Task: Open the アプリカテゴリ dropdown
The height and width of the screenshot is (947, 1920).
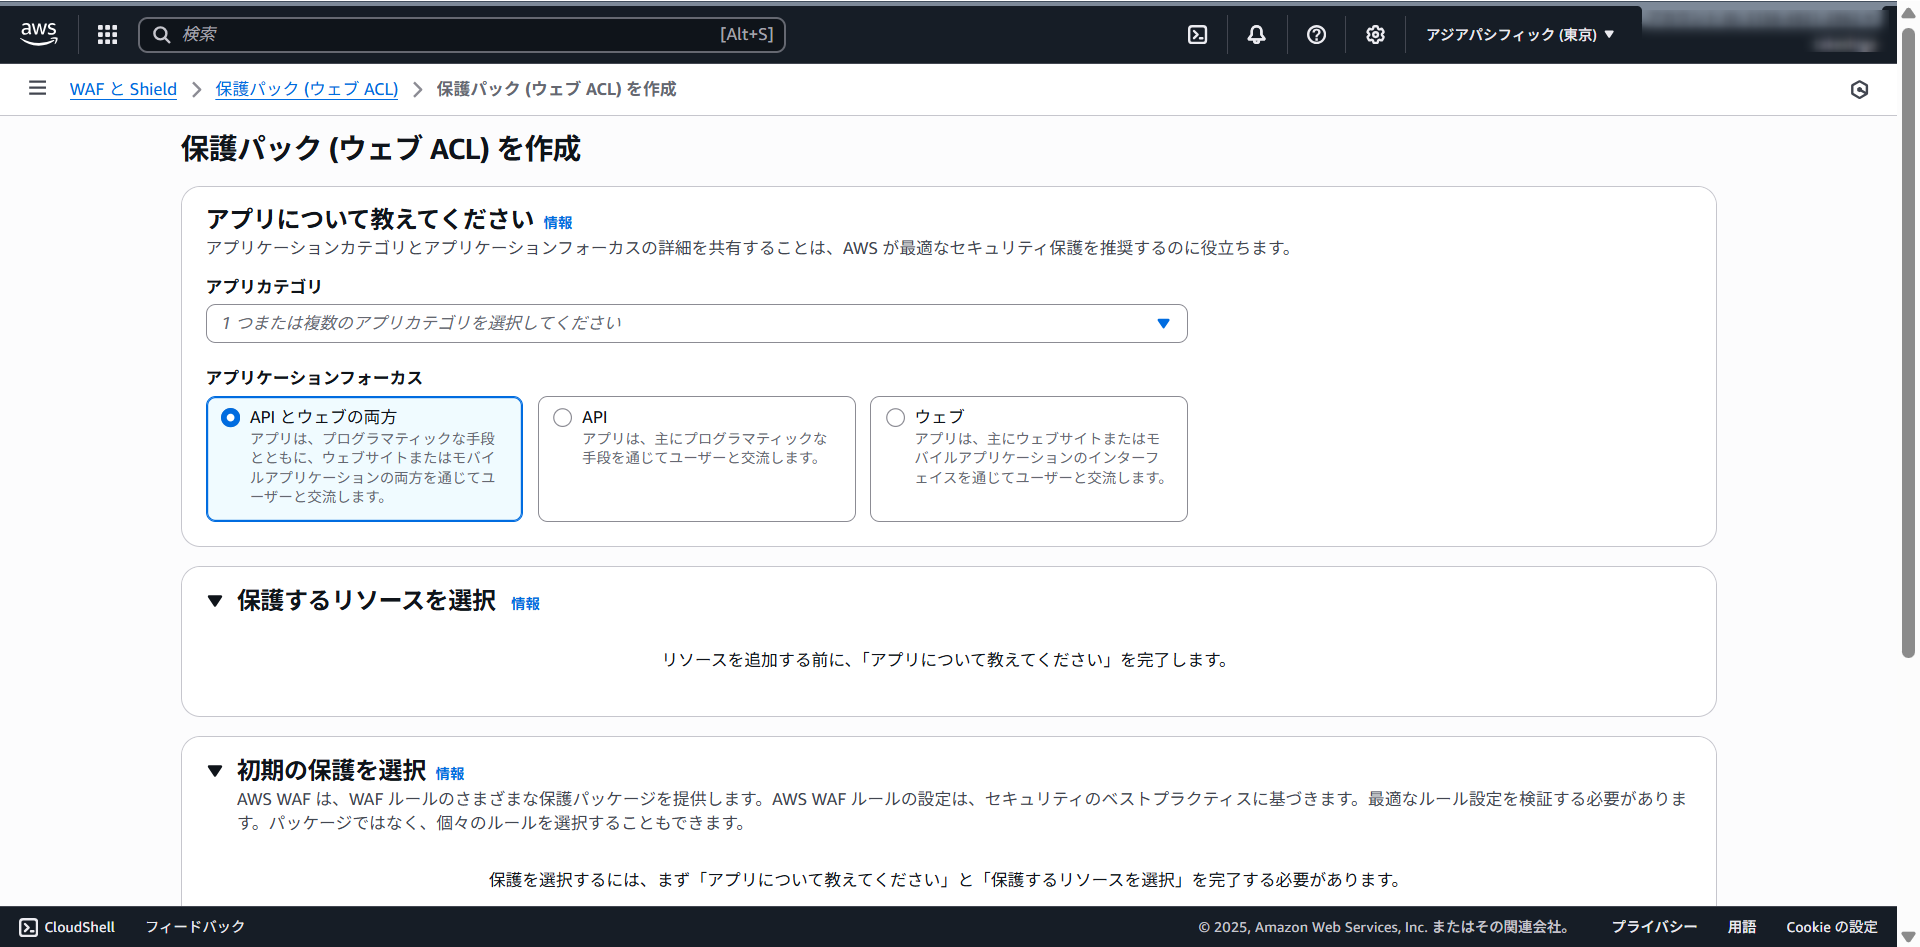Action: [x=696, y=323]
